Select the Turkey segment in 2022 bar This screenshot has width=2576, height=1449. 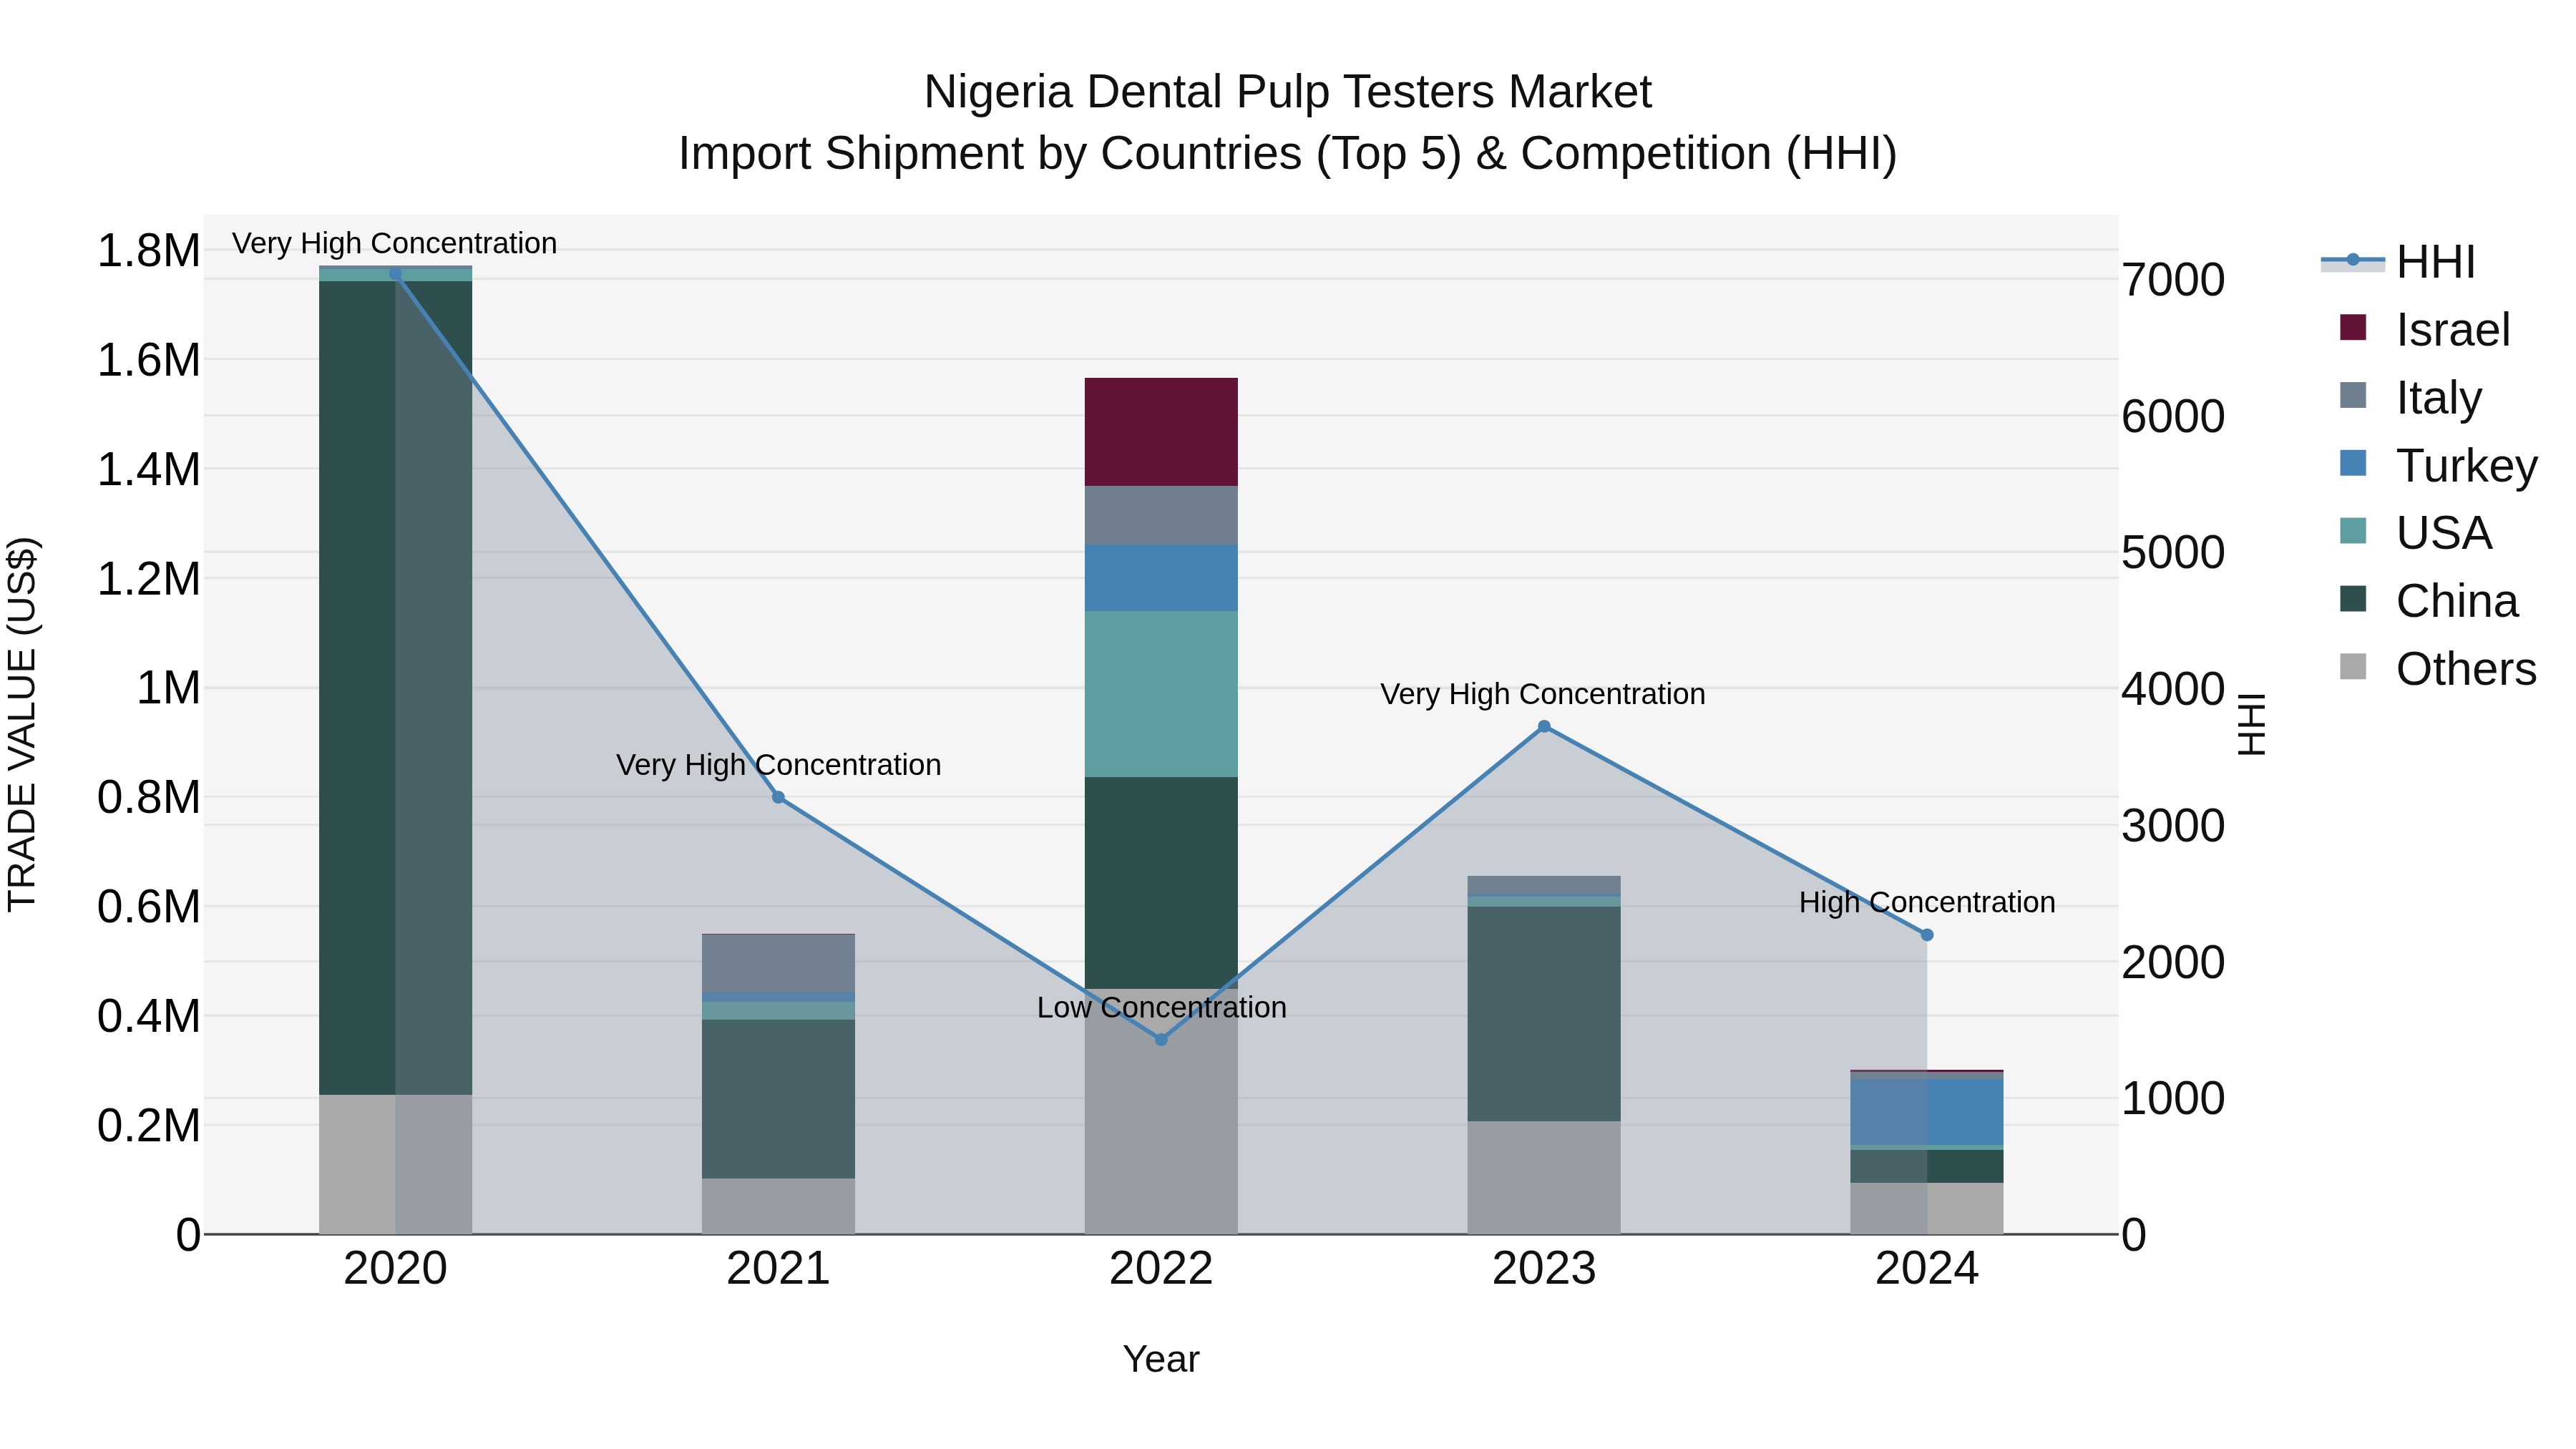point(1161,578)
